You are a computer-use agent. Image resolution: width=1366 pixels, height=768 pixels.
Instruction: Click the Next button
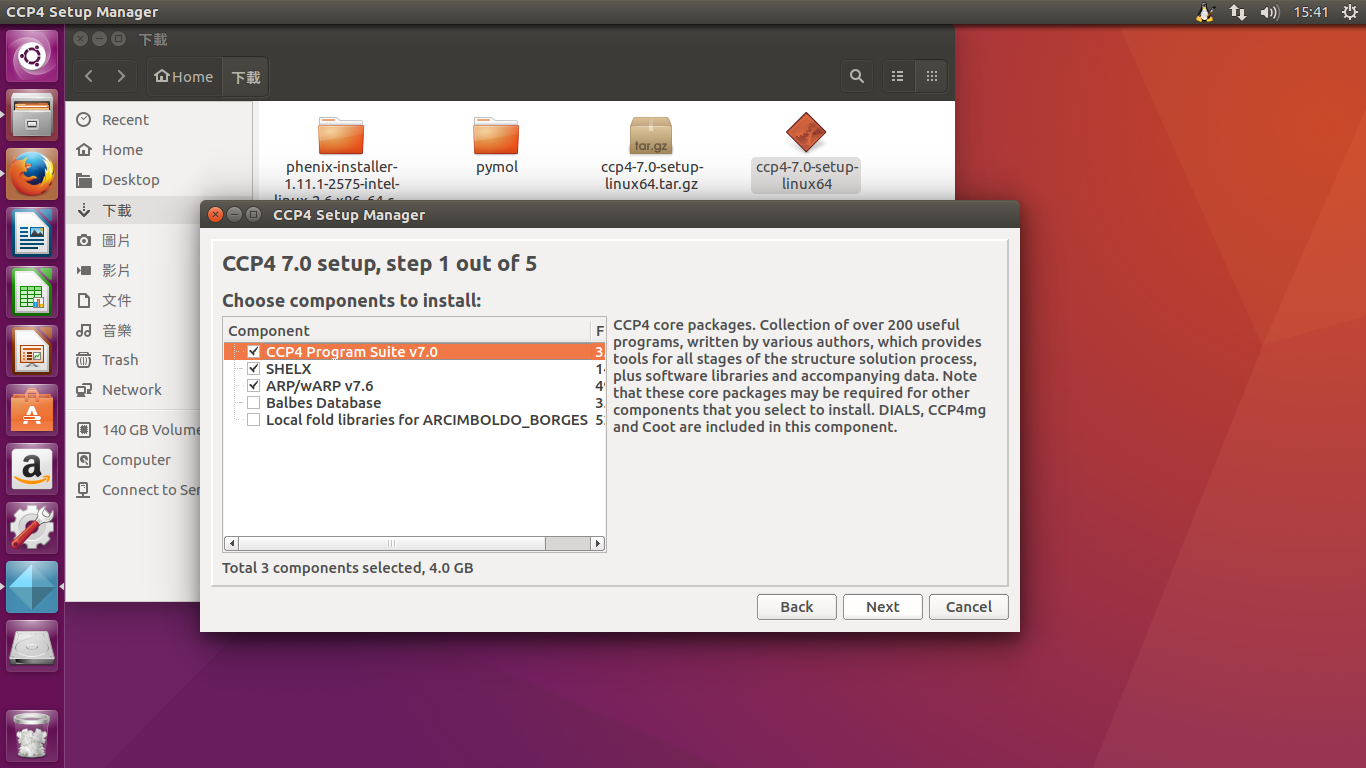pos(882,607)
